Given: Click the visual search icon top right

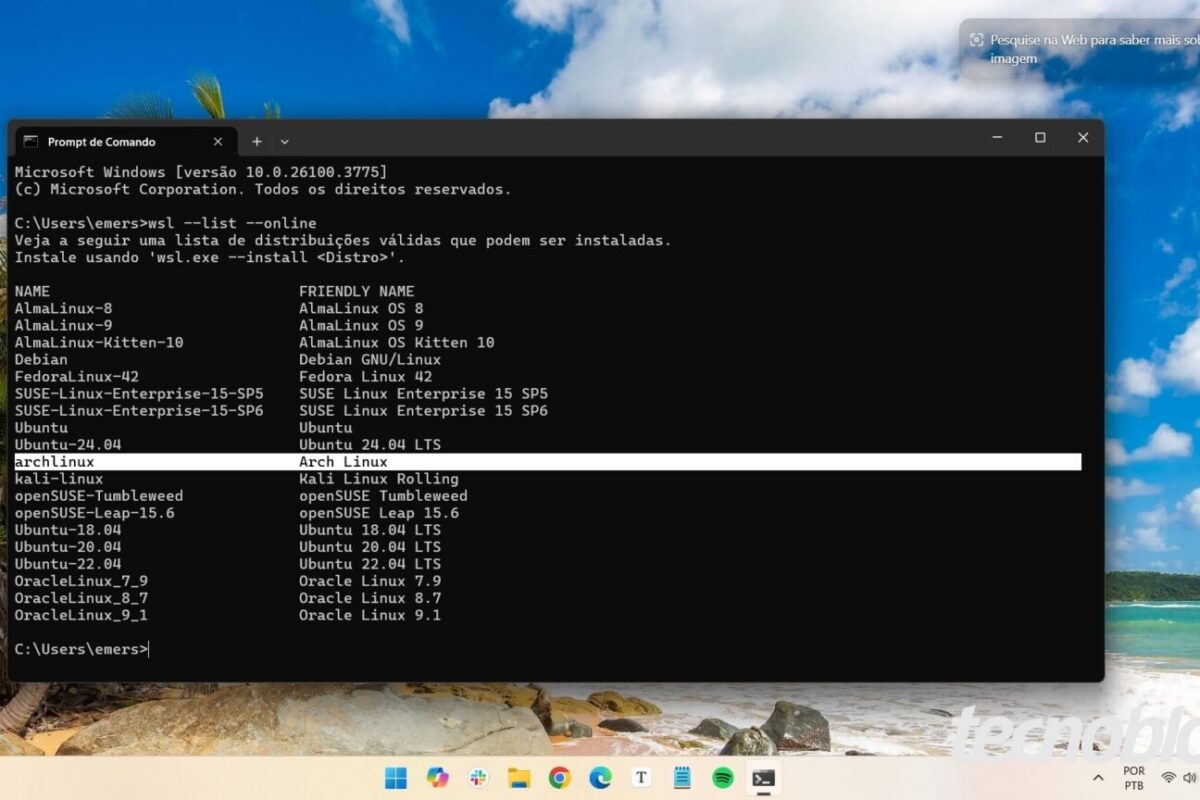Looking at the screenshot, I should pyautogui.click(x=976, y=40).
